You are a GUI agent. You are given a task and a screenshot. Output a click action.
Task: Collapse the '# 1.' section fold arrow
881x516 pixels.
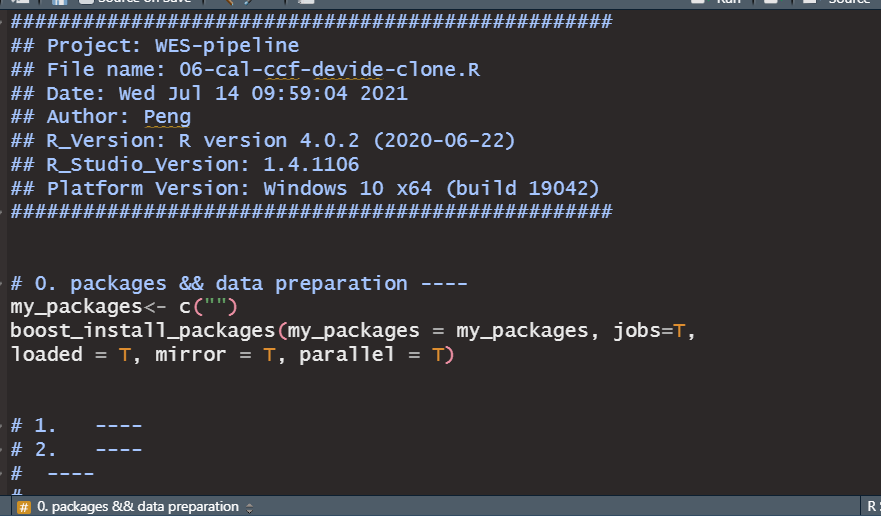click(2, 426)
